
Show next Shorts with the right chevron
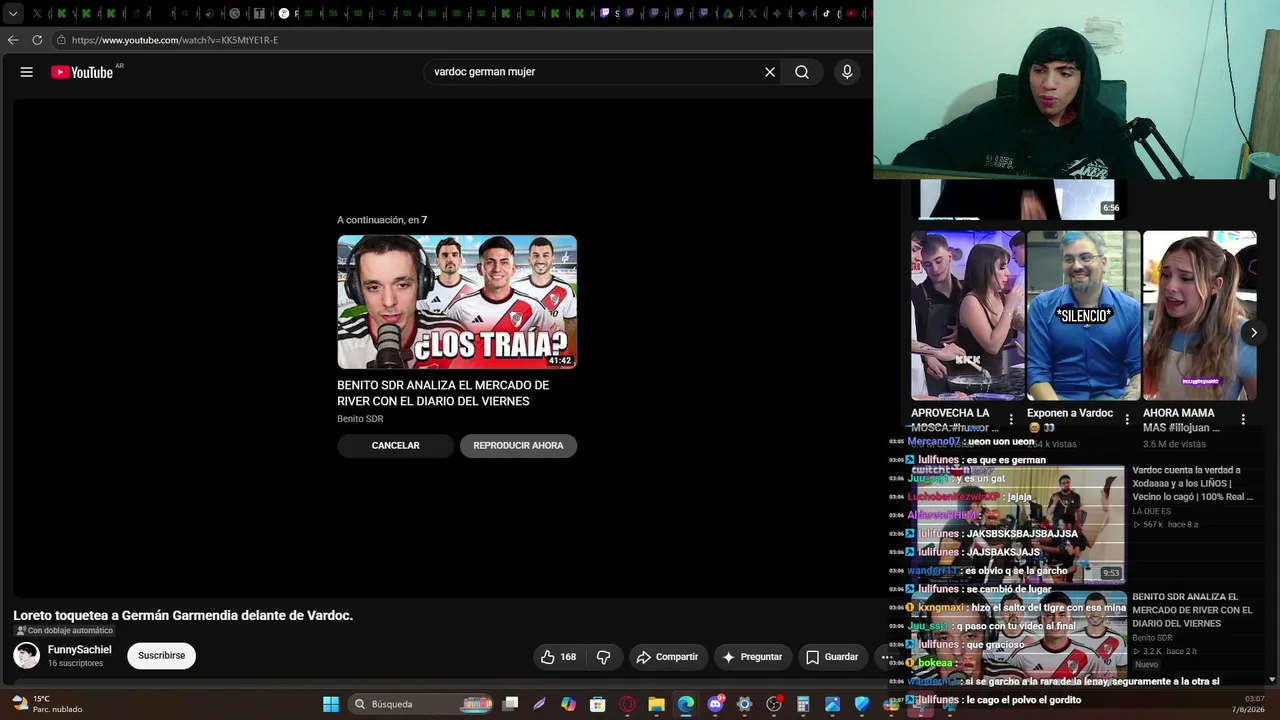click(1253, 333)
